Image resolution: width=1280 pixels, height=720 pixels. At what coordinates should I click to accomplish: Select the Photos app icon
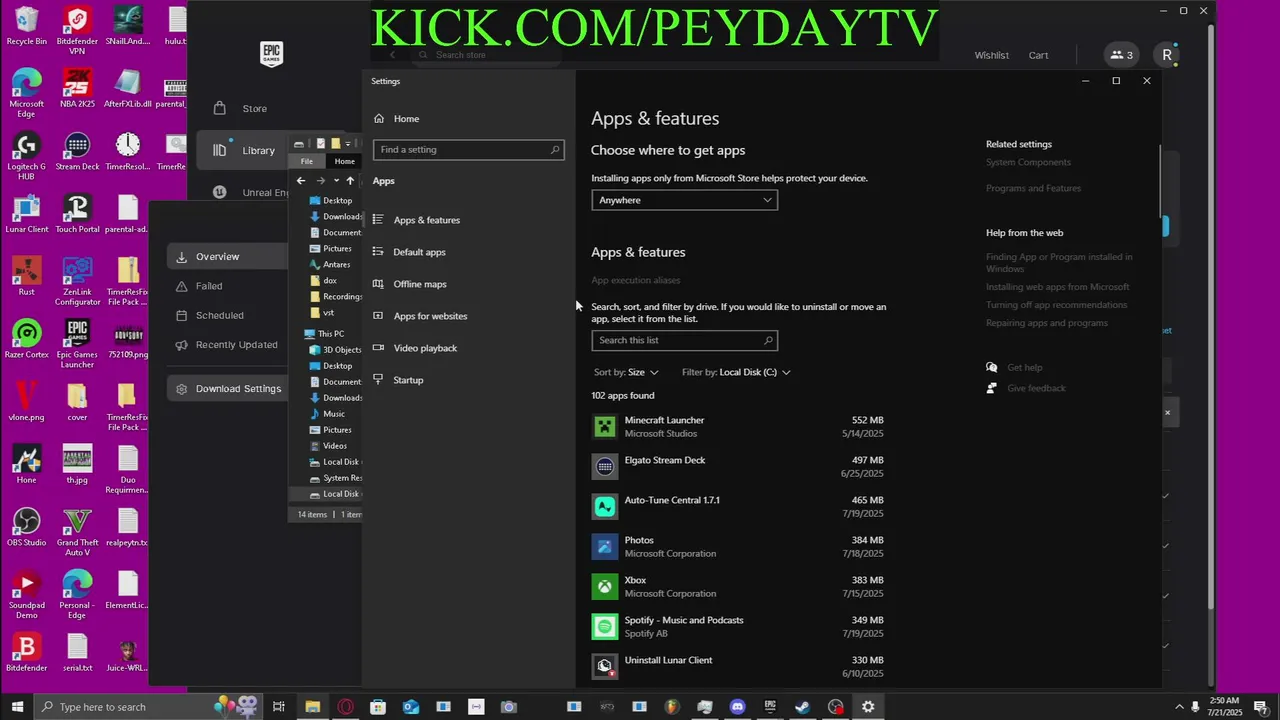pyautogui.click(x=604, y=547)
